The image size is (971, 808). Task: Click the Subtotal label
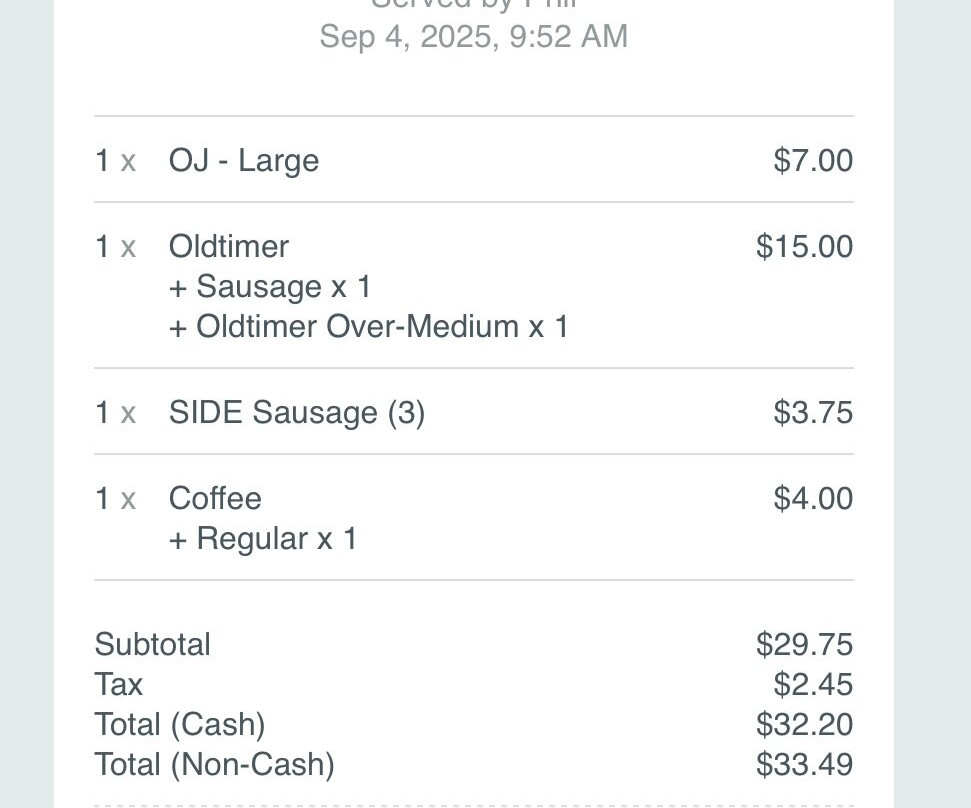152,645
